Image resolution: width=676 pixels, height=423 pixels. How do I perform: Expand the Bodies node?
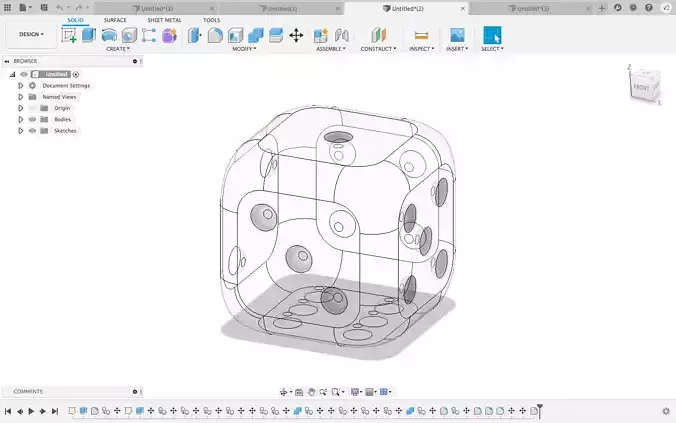(20, 119)
